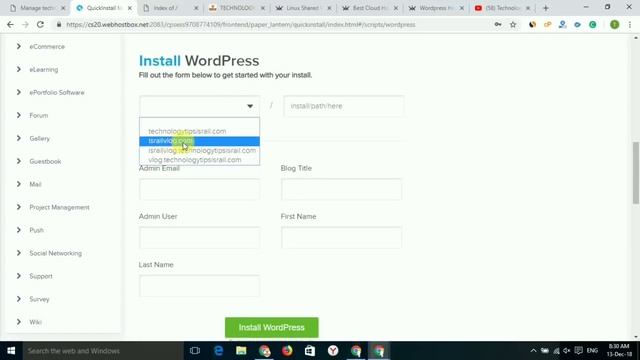The image size is (640, 360).
Task: Click the ENG language indicator
Action: pyautogui.click(x=592, y=351)
